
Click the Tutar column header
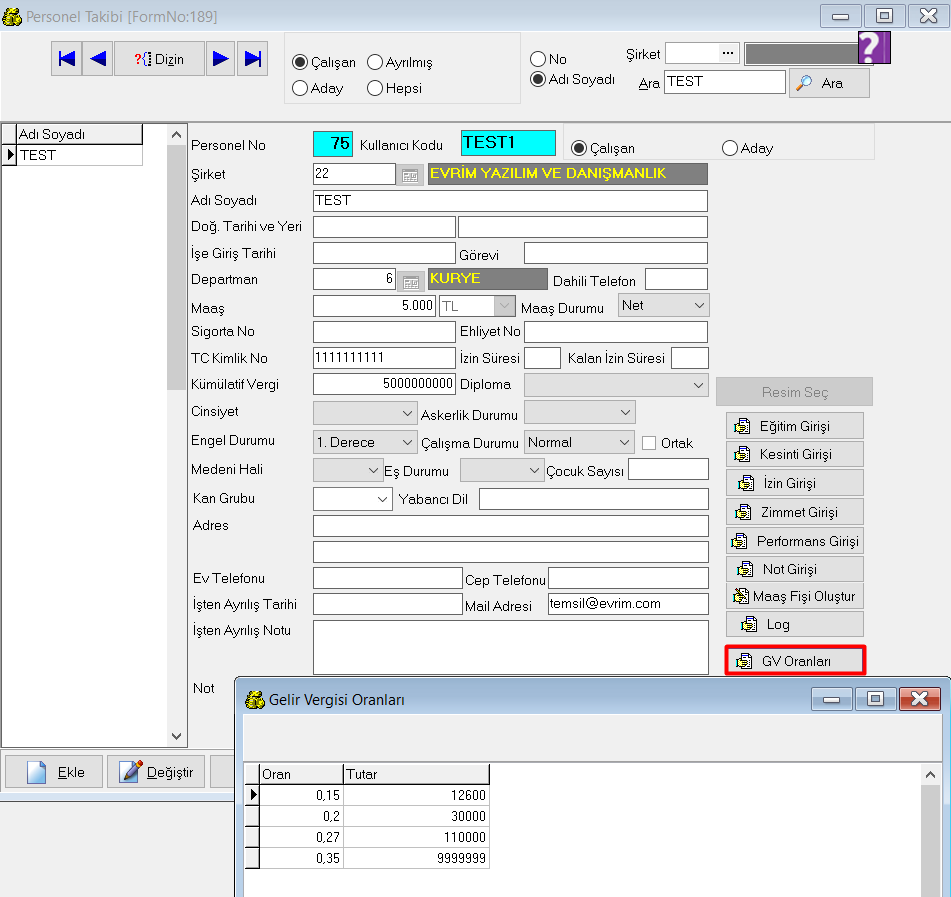416,774
